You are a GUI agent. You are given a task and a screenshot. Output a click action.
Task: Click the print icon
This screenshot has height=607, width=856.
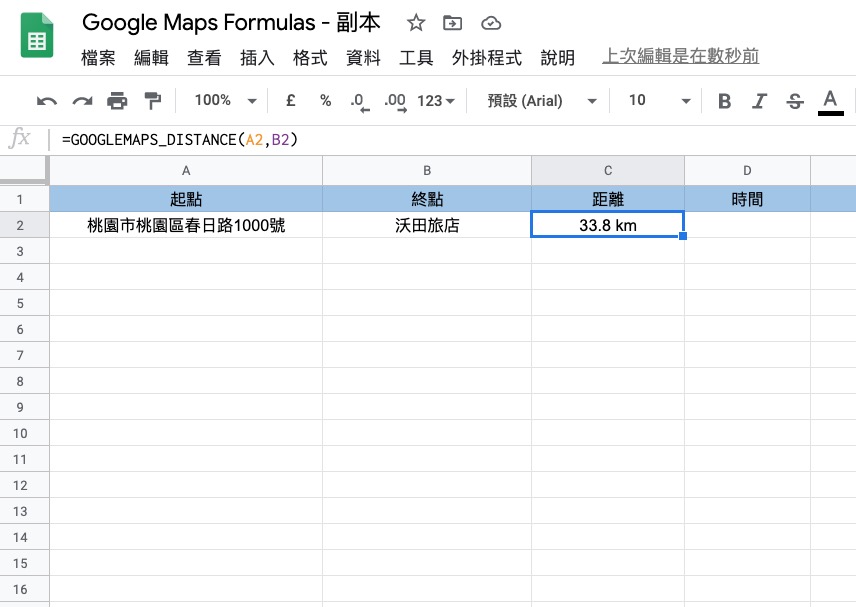click(117, 101)
